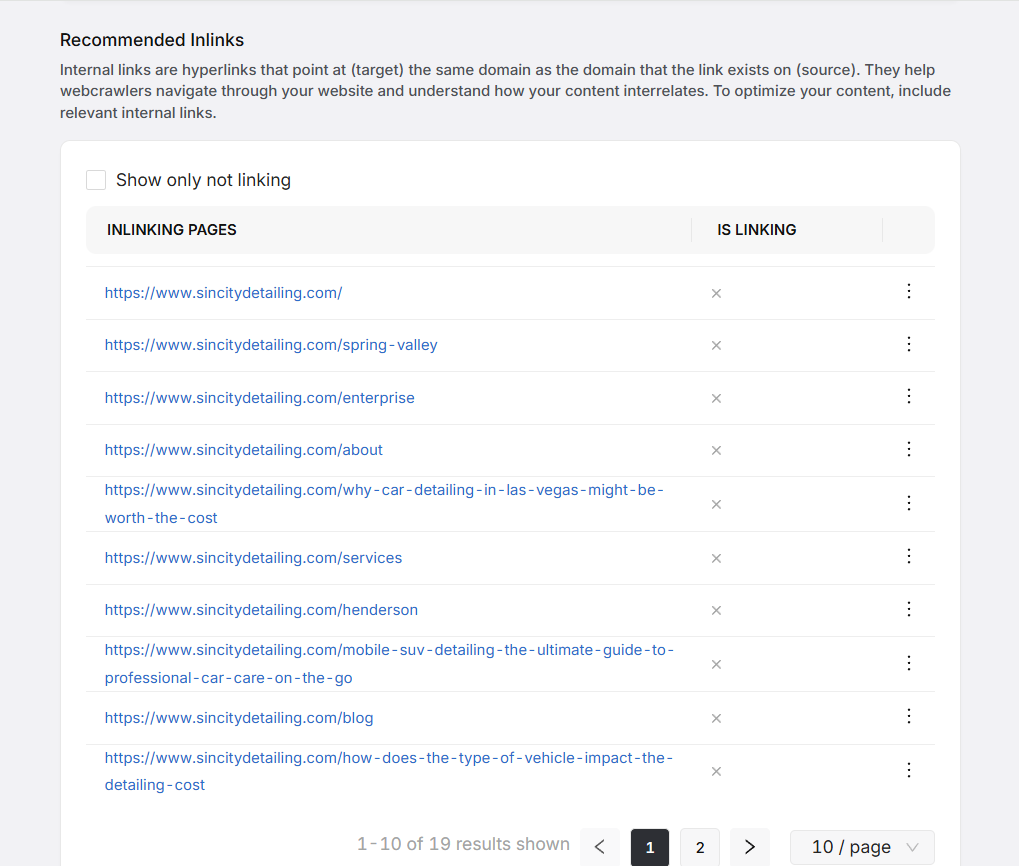
Task: Open the three-dot menu for henderson row
Action: (x=909, y=609)
